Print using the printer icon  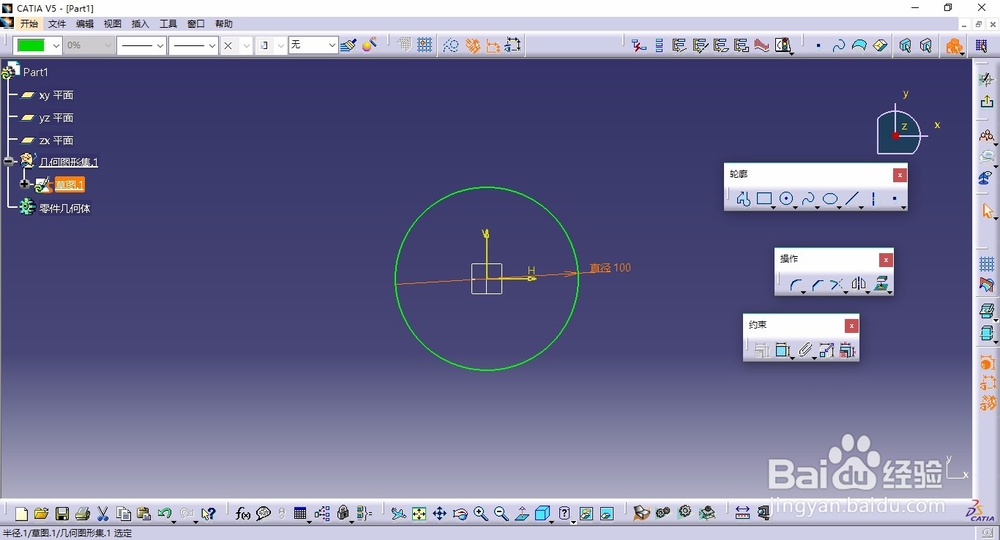(x=82, y=514)
